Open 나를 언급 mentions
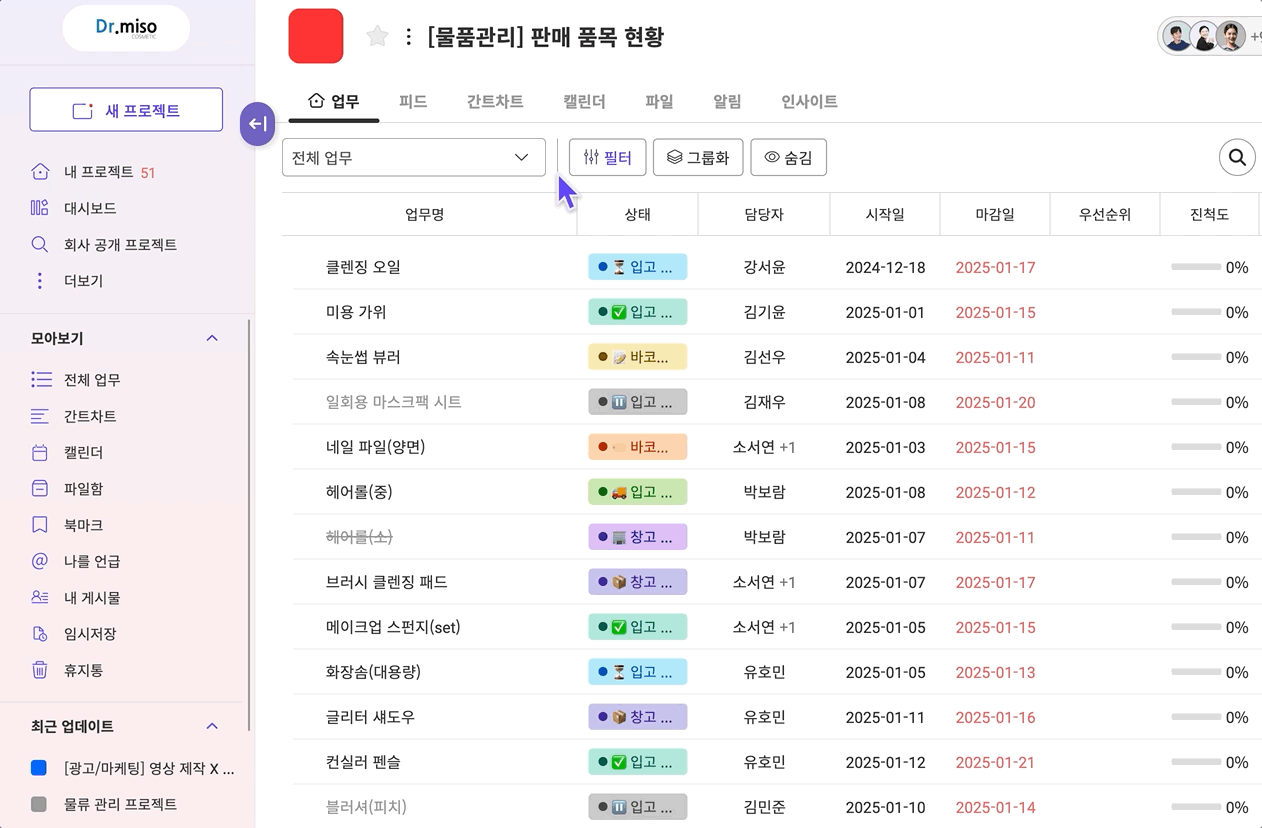Viewport: 1262px width, 828px height. point(91,561)
